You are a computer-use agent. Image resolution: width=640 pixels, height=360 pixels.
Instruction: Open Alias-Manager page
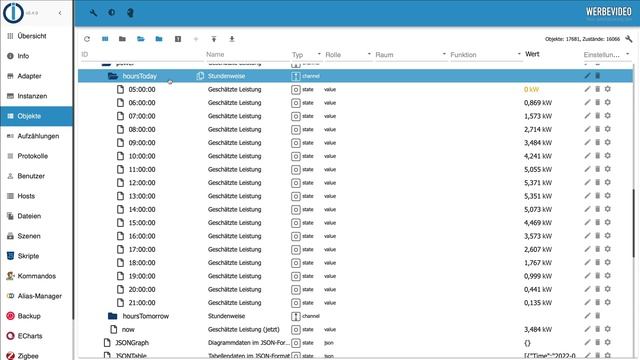pyautogui.click(x=37, y=296)
